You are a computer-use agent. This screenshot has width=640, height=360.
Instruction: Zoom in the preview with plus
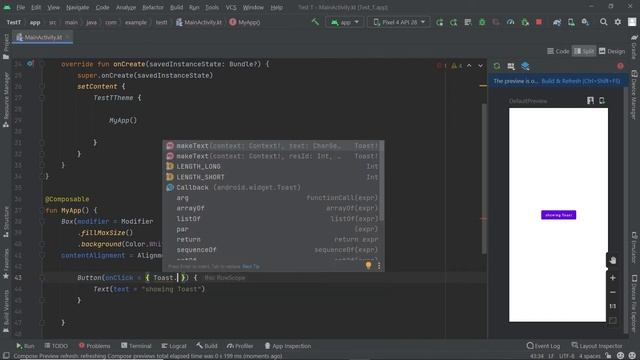[613, 278]
